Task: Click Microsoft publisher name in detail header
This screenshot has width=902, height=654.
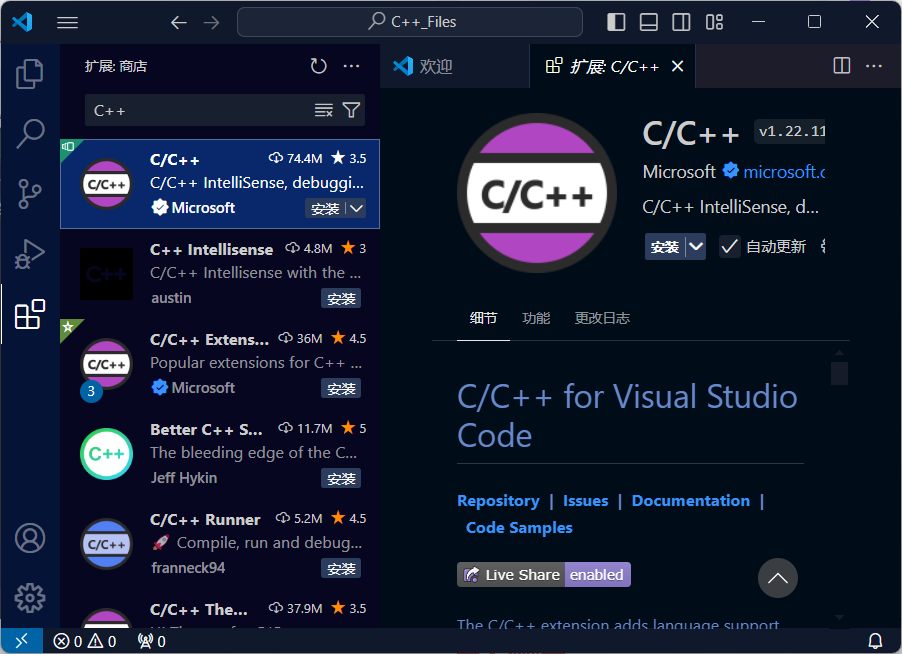Action: [679, 171]
